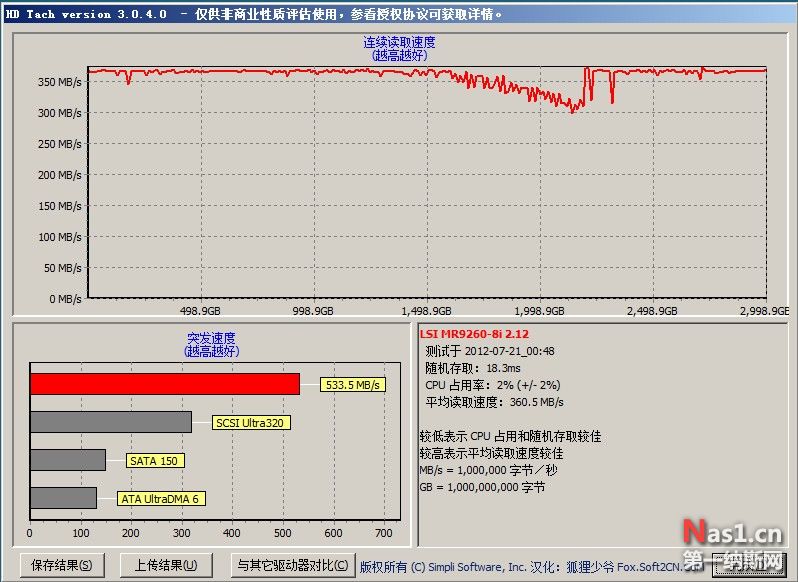Click the SATA 150 label
798x582 pixels.
pos(155,461)
